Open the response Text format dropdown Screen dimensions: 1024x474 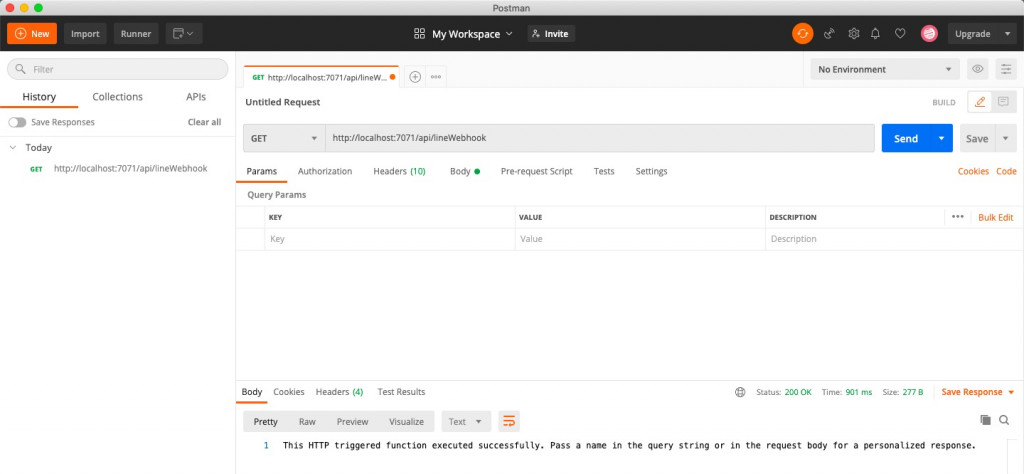coord(466,421)
